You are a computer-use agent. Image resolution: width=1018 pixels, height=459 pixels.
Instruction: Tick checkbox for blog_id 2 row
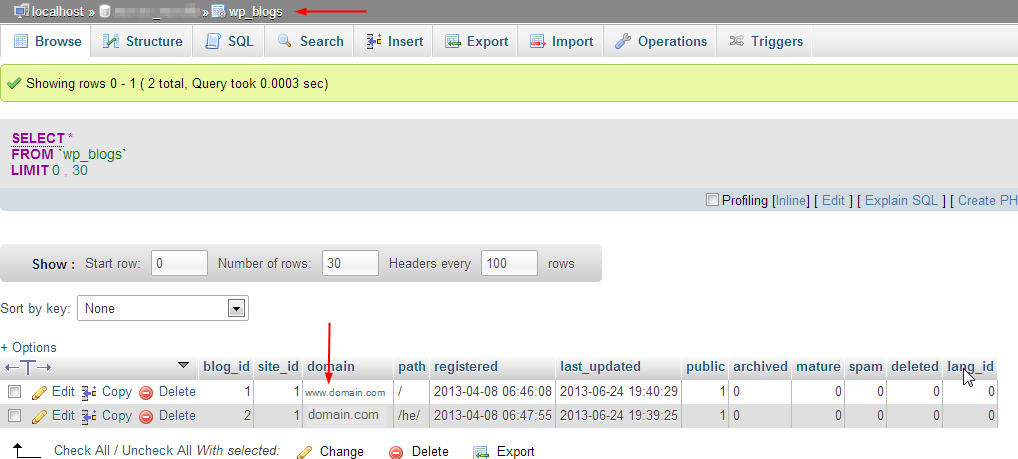click(x=14, y=415)
